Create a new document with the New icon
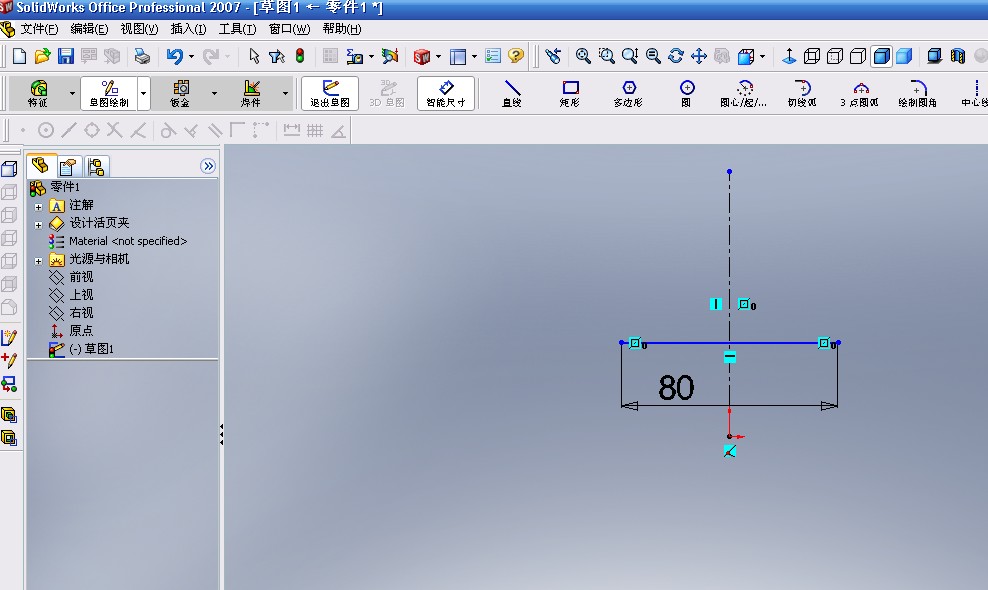 (x=19, y=56)
